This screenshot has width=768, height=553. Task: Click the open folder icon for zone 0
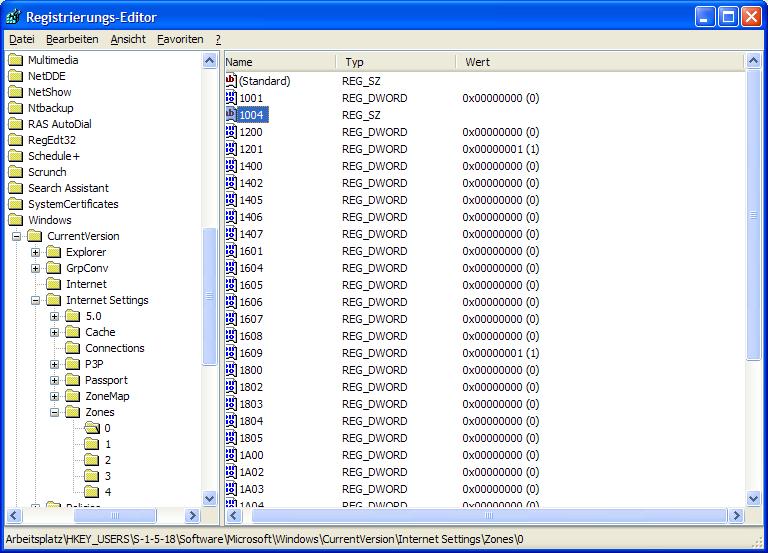coord(92,428)
